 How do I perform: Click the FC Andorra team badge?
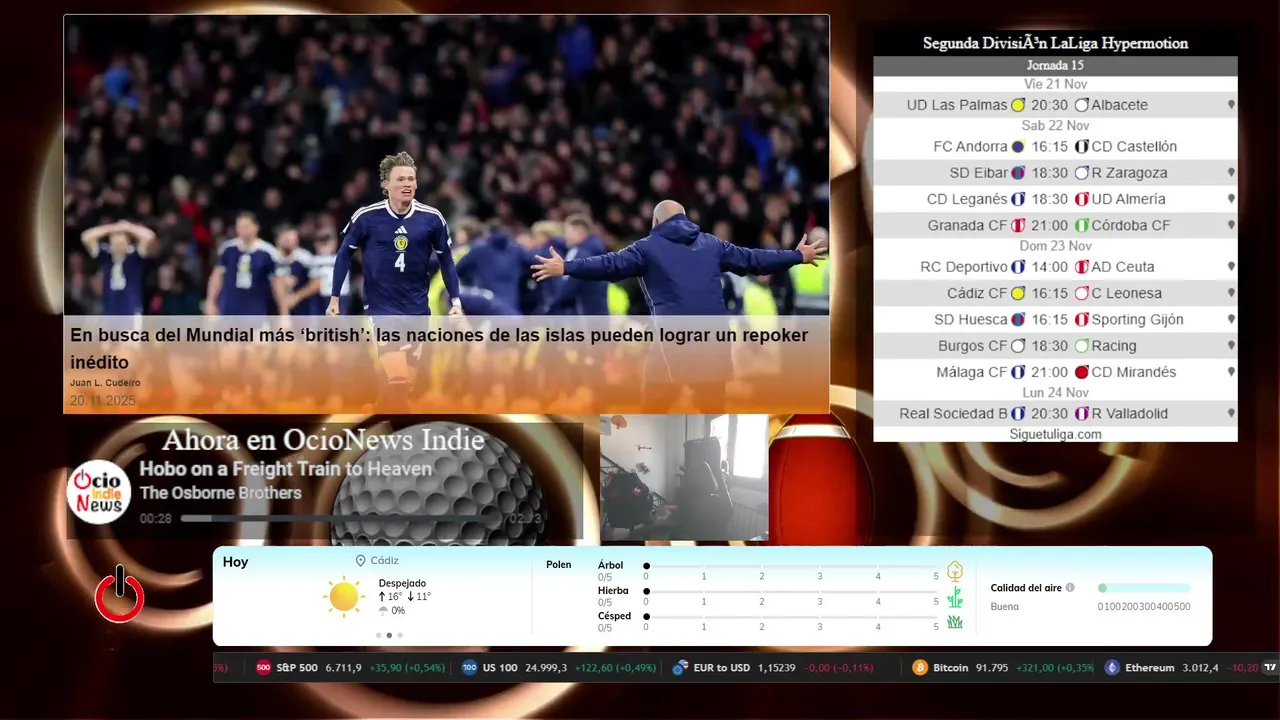(1018, 147)
